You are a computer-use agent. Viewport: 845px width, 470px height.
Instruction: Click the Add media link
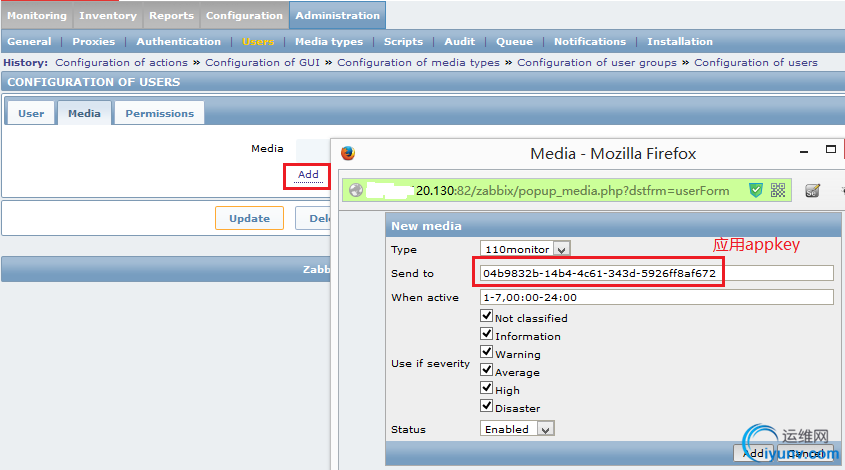[x=308, y=175]
